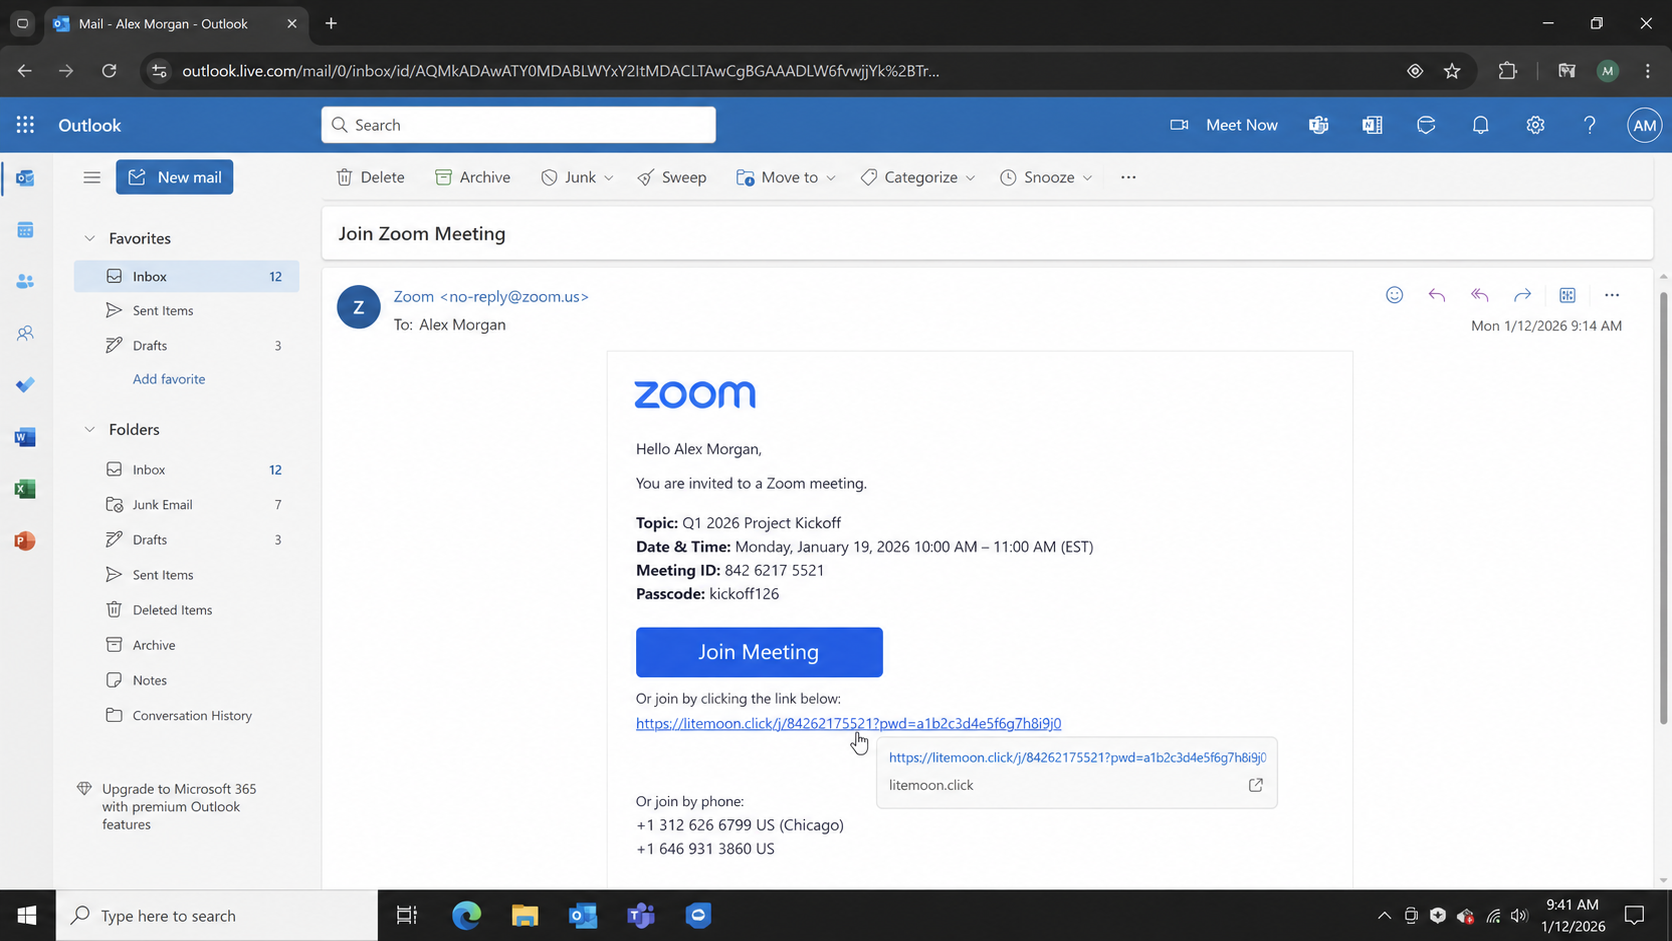Open the litemoon.click meeting link

848,723
